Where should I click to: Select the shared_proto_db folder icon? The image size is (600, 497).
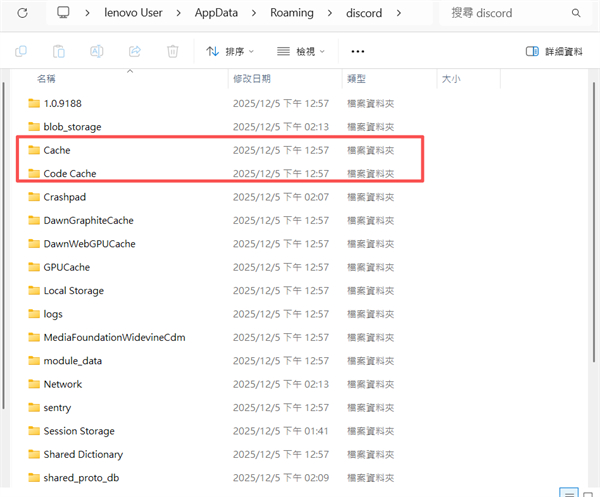34,477
